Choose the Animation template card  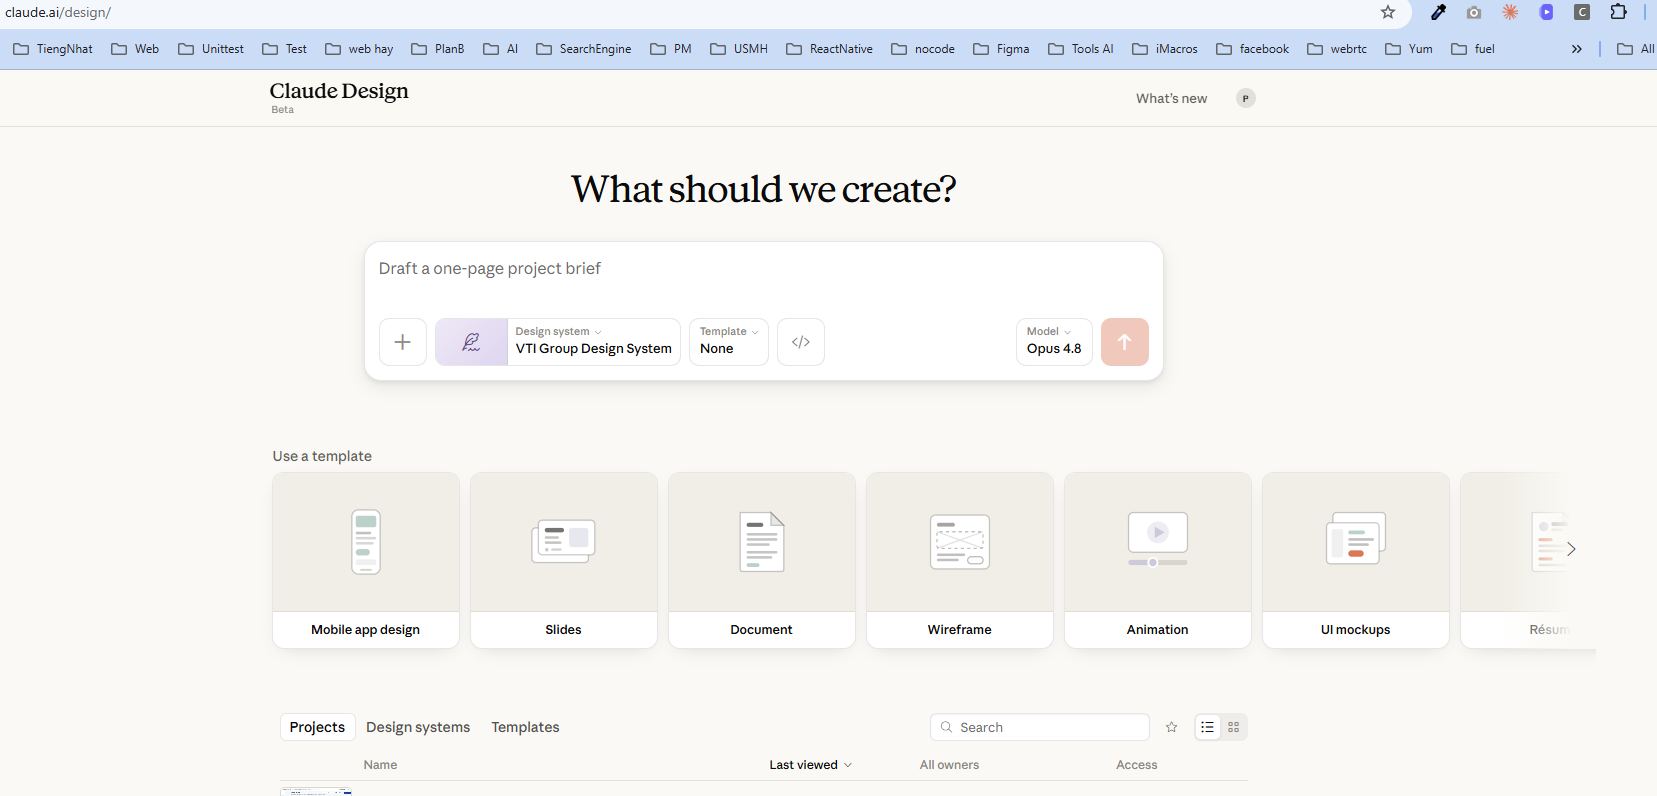click(x=1158, y=560)
